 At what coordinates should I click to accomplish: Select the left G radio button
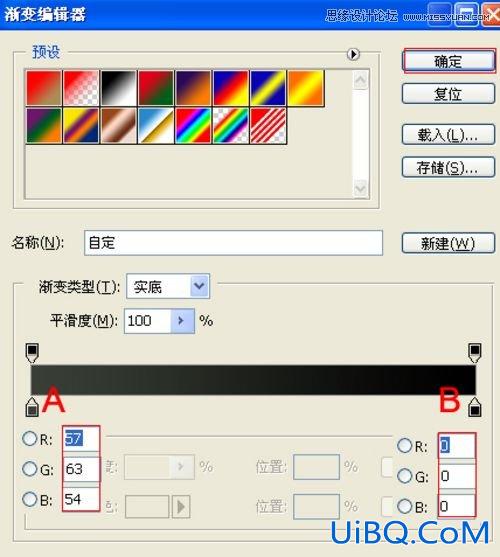(29, 469)
